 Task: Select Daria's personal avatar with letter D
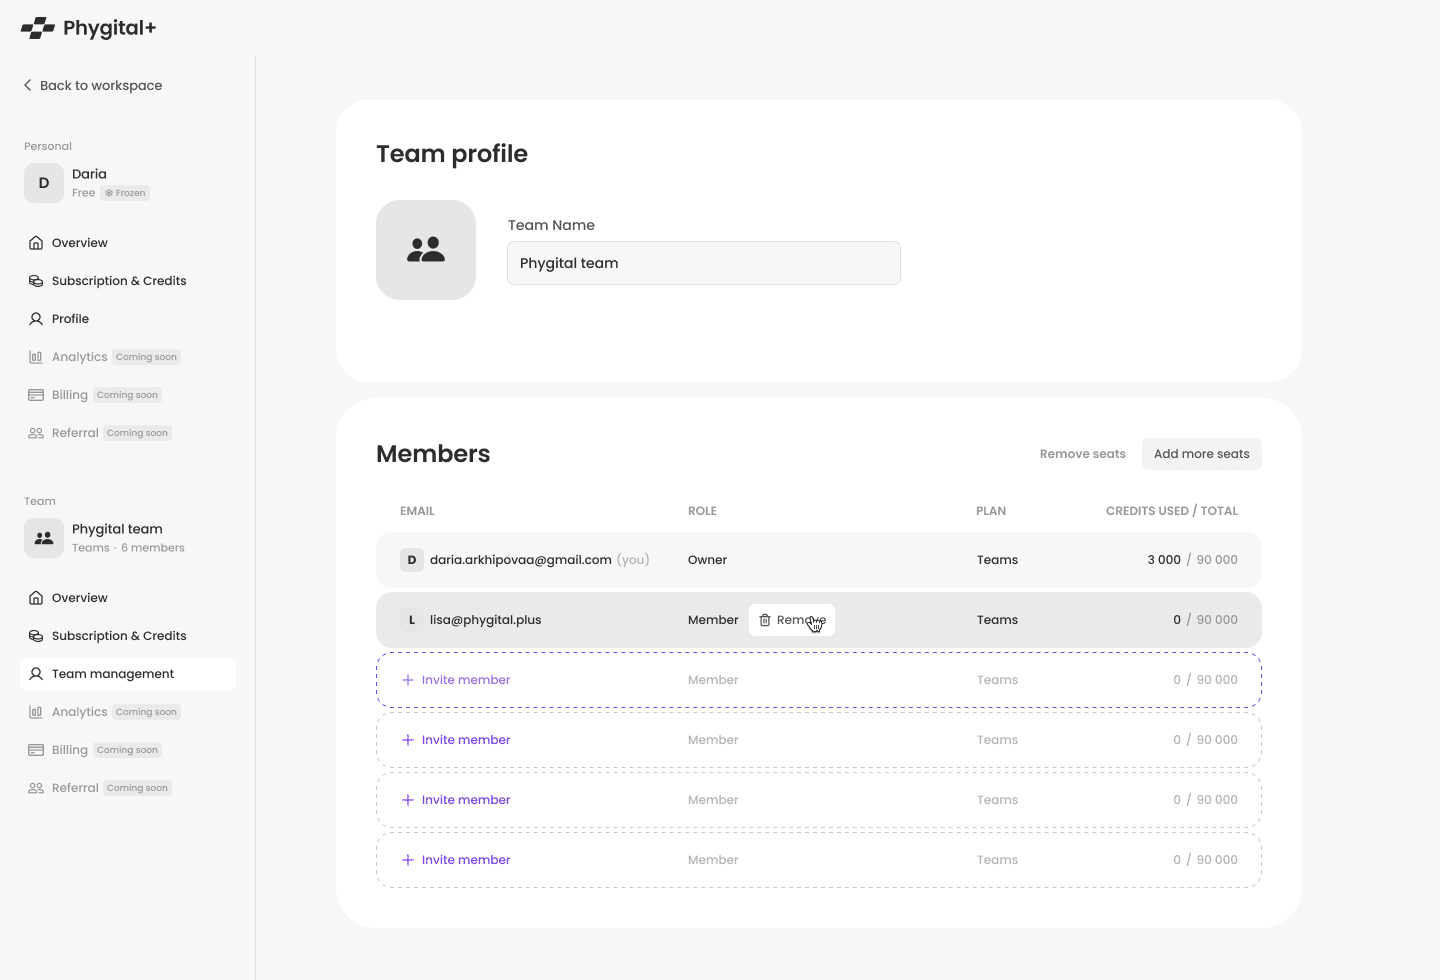coord(44,183)
